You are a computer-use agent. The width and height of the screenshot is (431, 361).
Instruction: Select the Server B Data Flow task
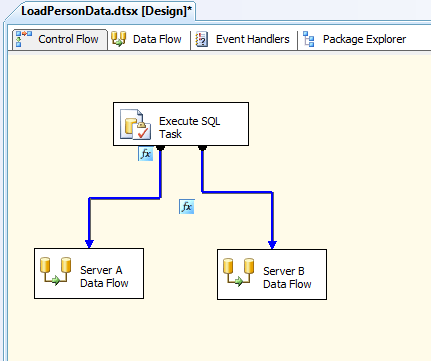click(x=272, y=274)
